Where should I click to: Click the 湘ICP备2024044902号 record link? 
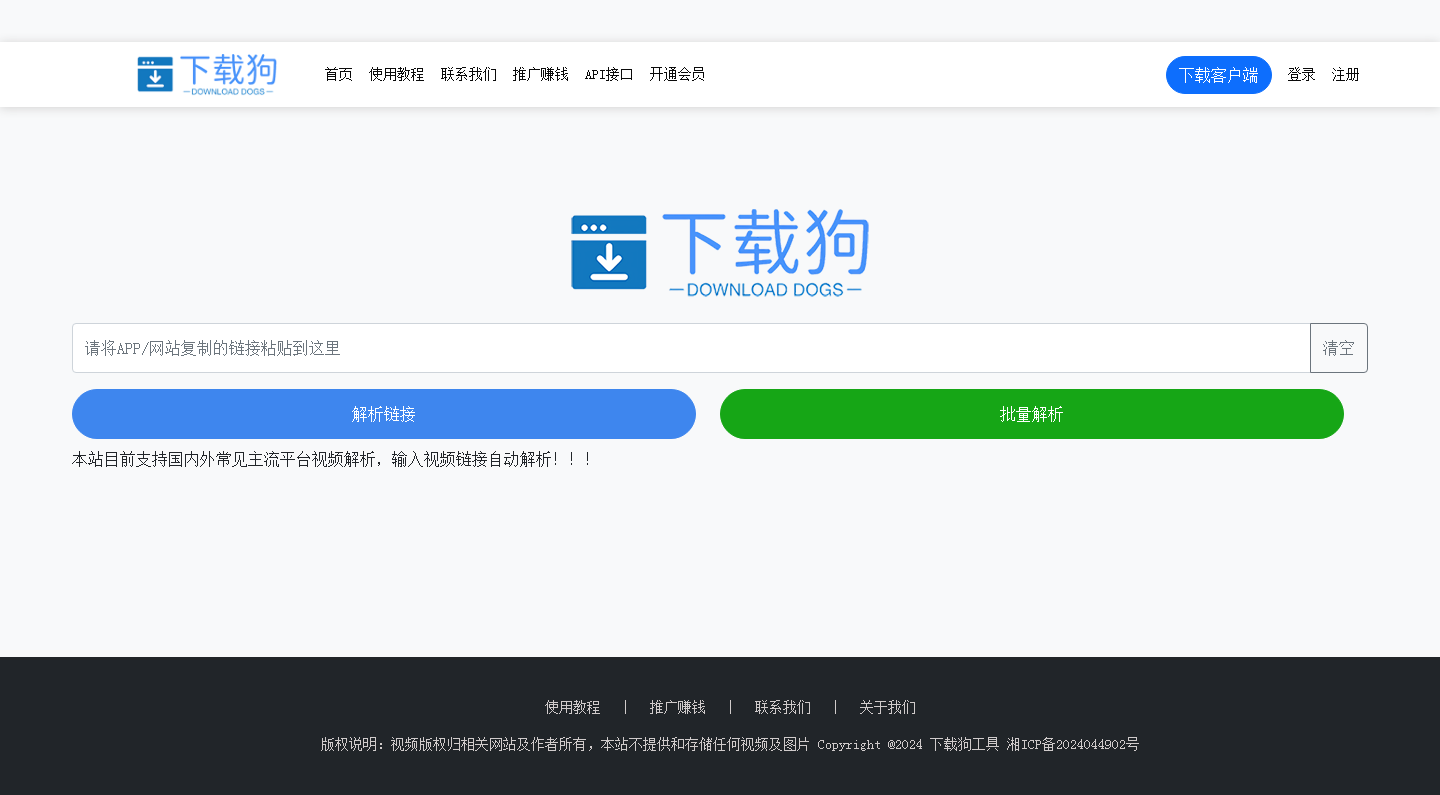pyautogui.click(x=1072, y=744)
